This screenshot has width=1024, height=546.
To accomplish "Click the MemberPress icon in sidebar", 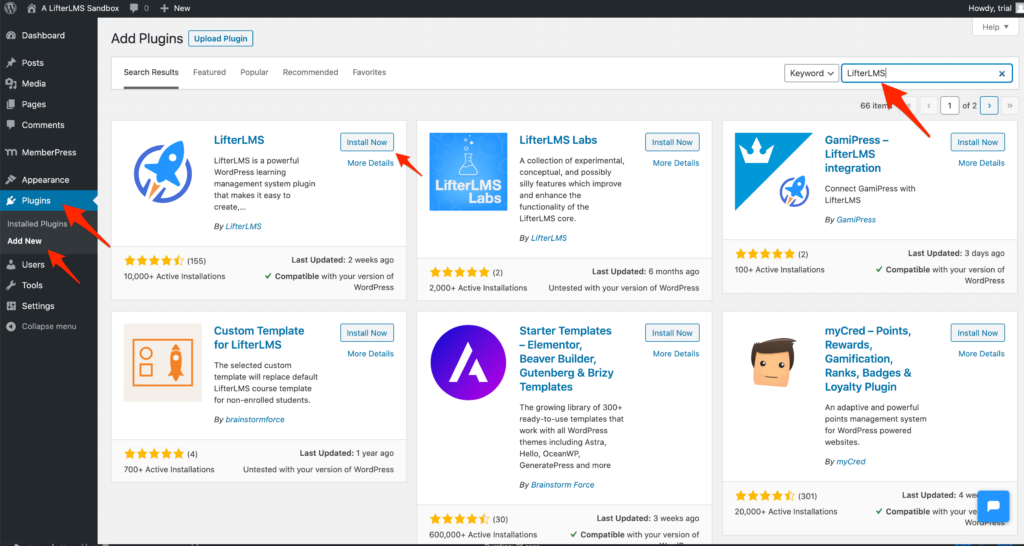I will 10,152.
